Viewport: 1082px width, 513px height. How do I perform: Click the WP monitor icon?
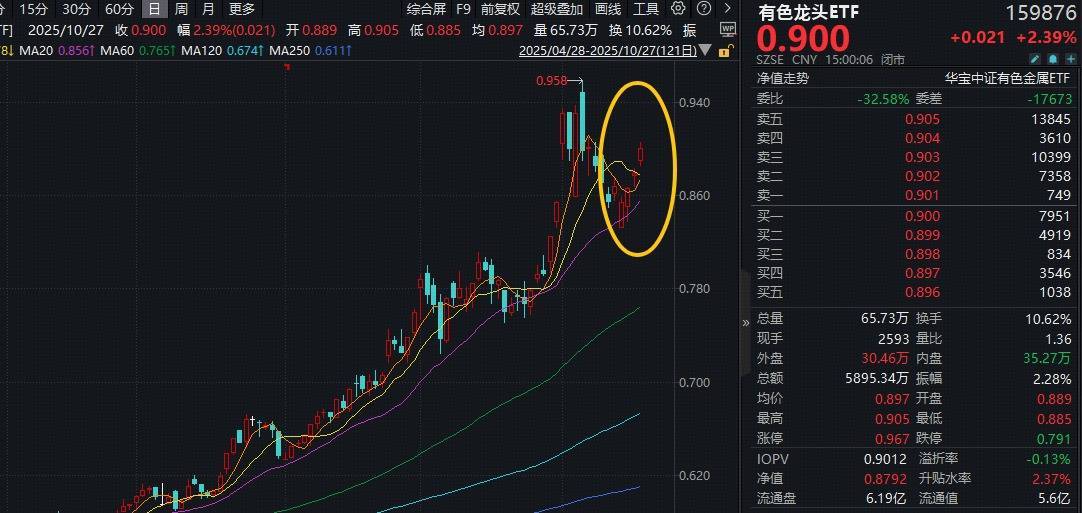point(727,28)
